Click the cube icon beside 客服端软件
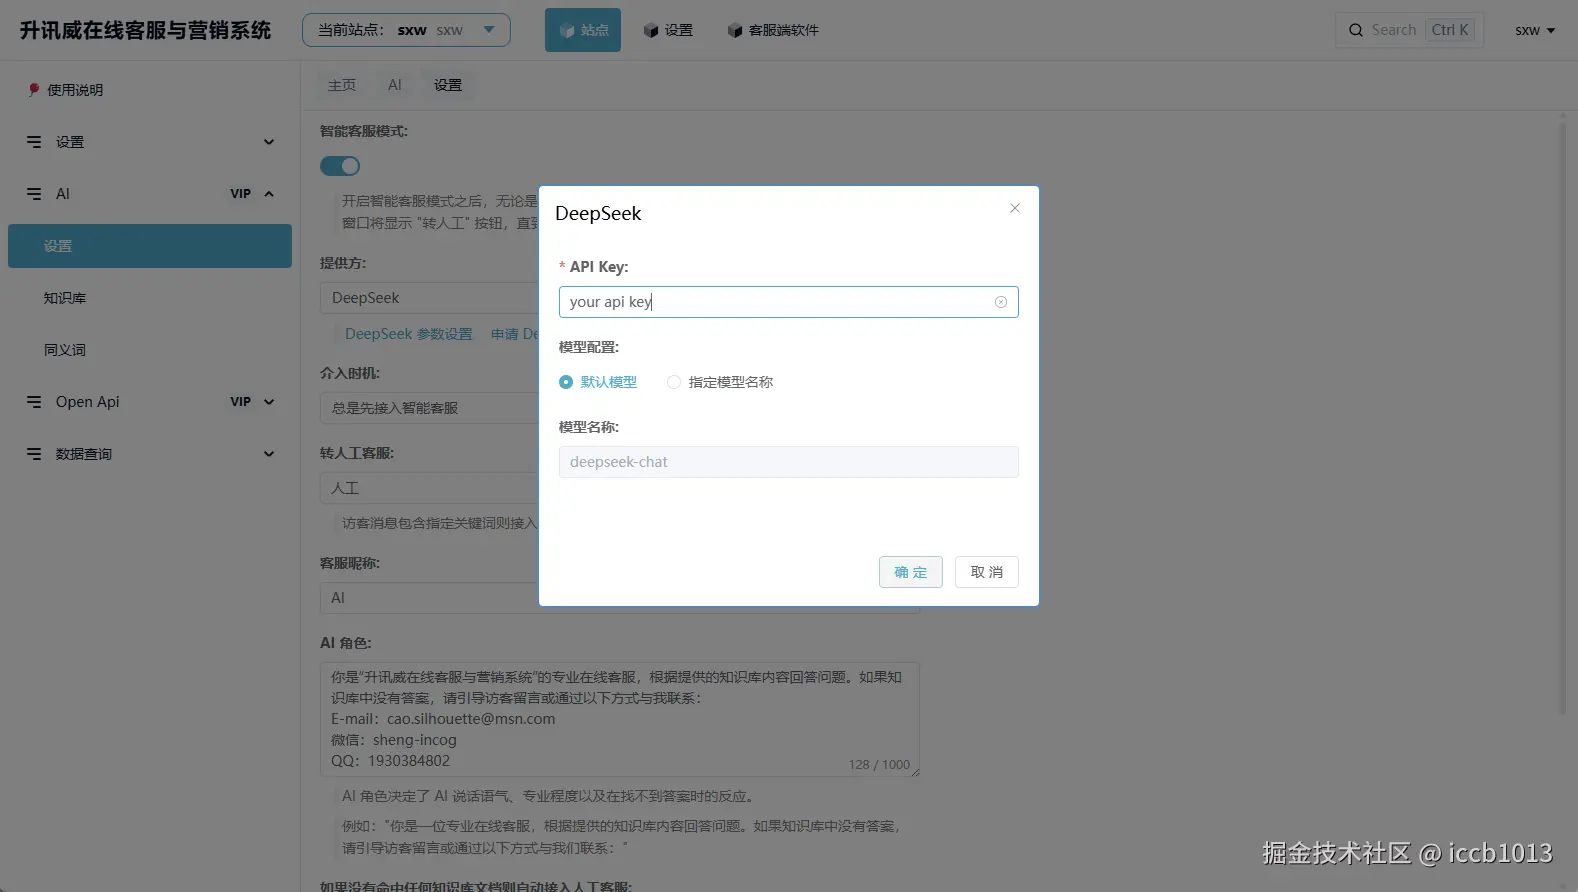 [735, 31]
